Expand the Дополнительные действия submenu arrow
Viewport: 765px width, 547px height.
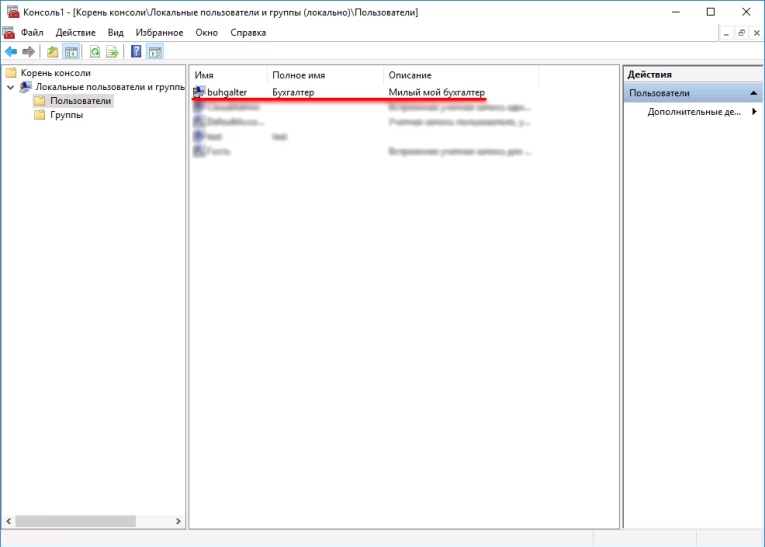(x=754, y=112)
